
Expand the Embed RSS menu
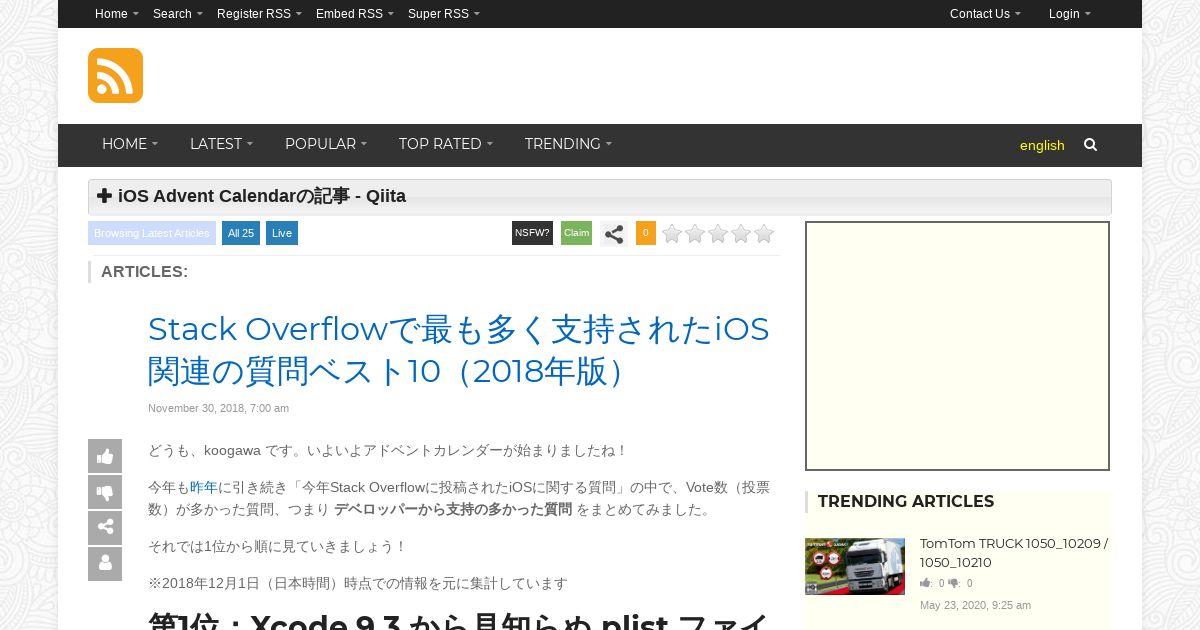(x=355, y=14)
